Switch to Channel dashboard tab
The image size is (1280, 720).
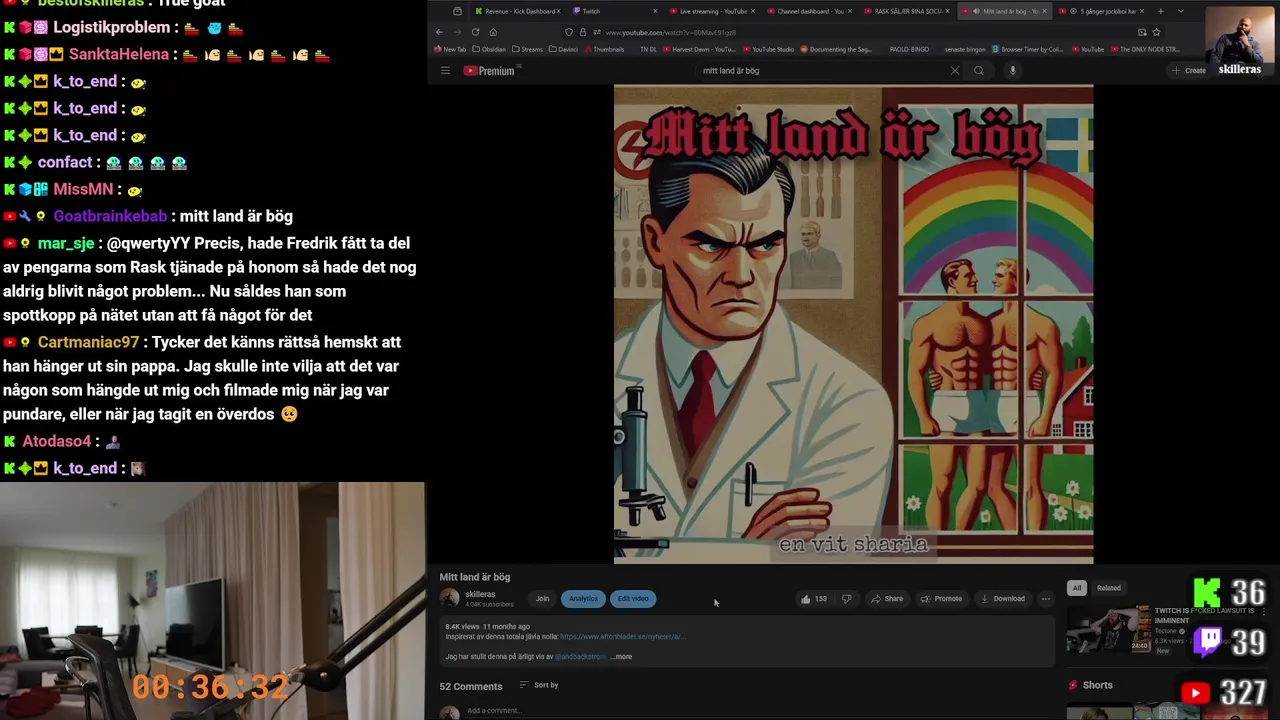809,11
